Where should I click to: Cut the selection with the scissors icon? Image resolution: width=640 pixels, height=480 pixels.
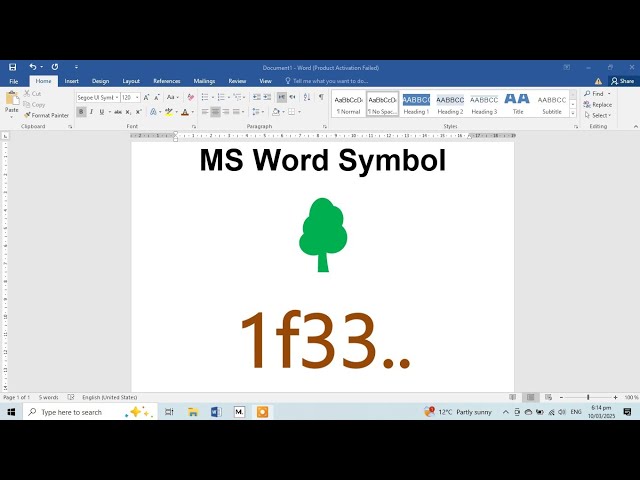[27, 93]
